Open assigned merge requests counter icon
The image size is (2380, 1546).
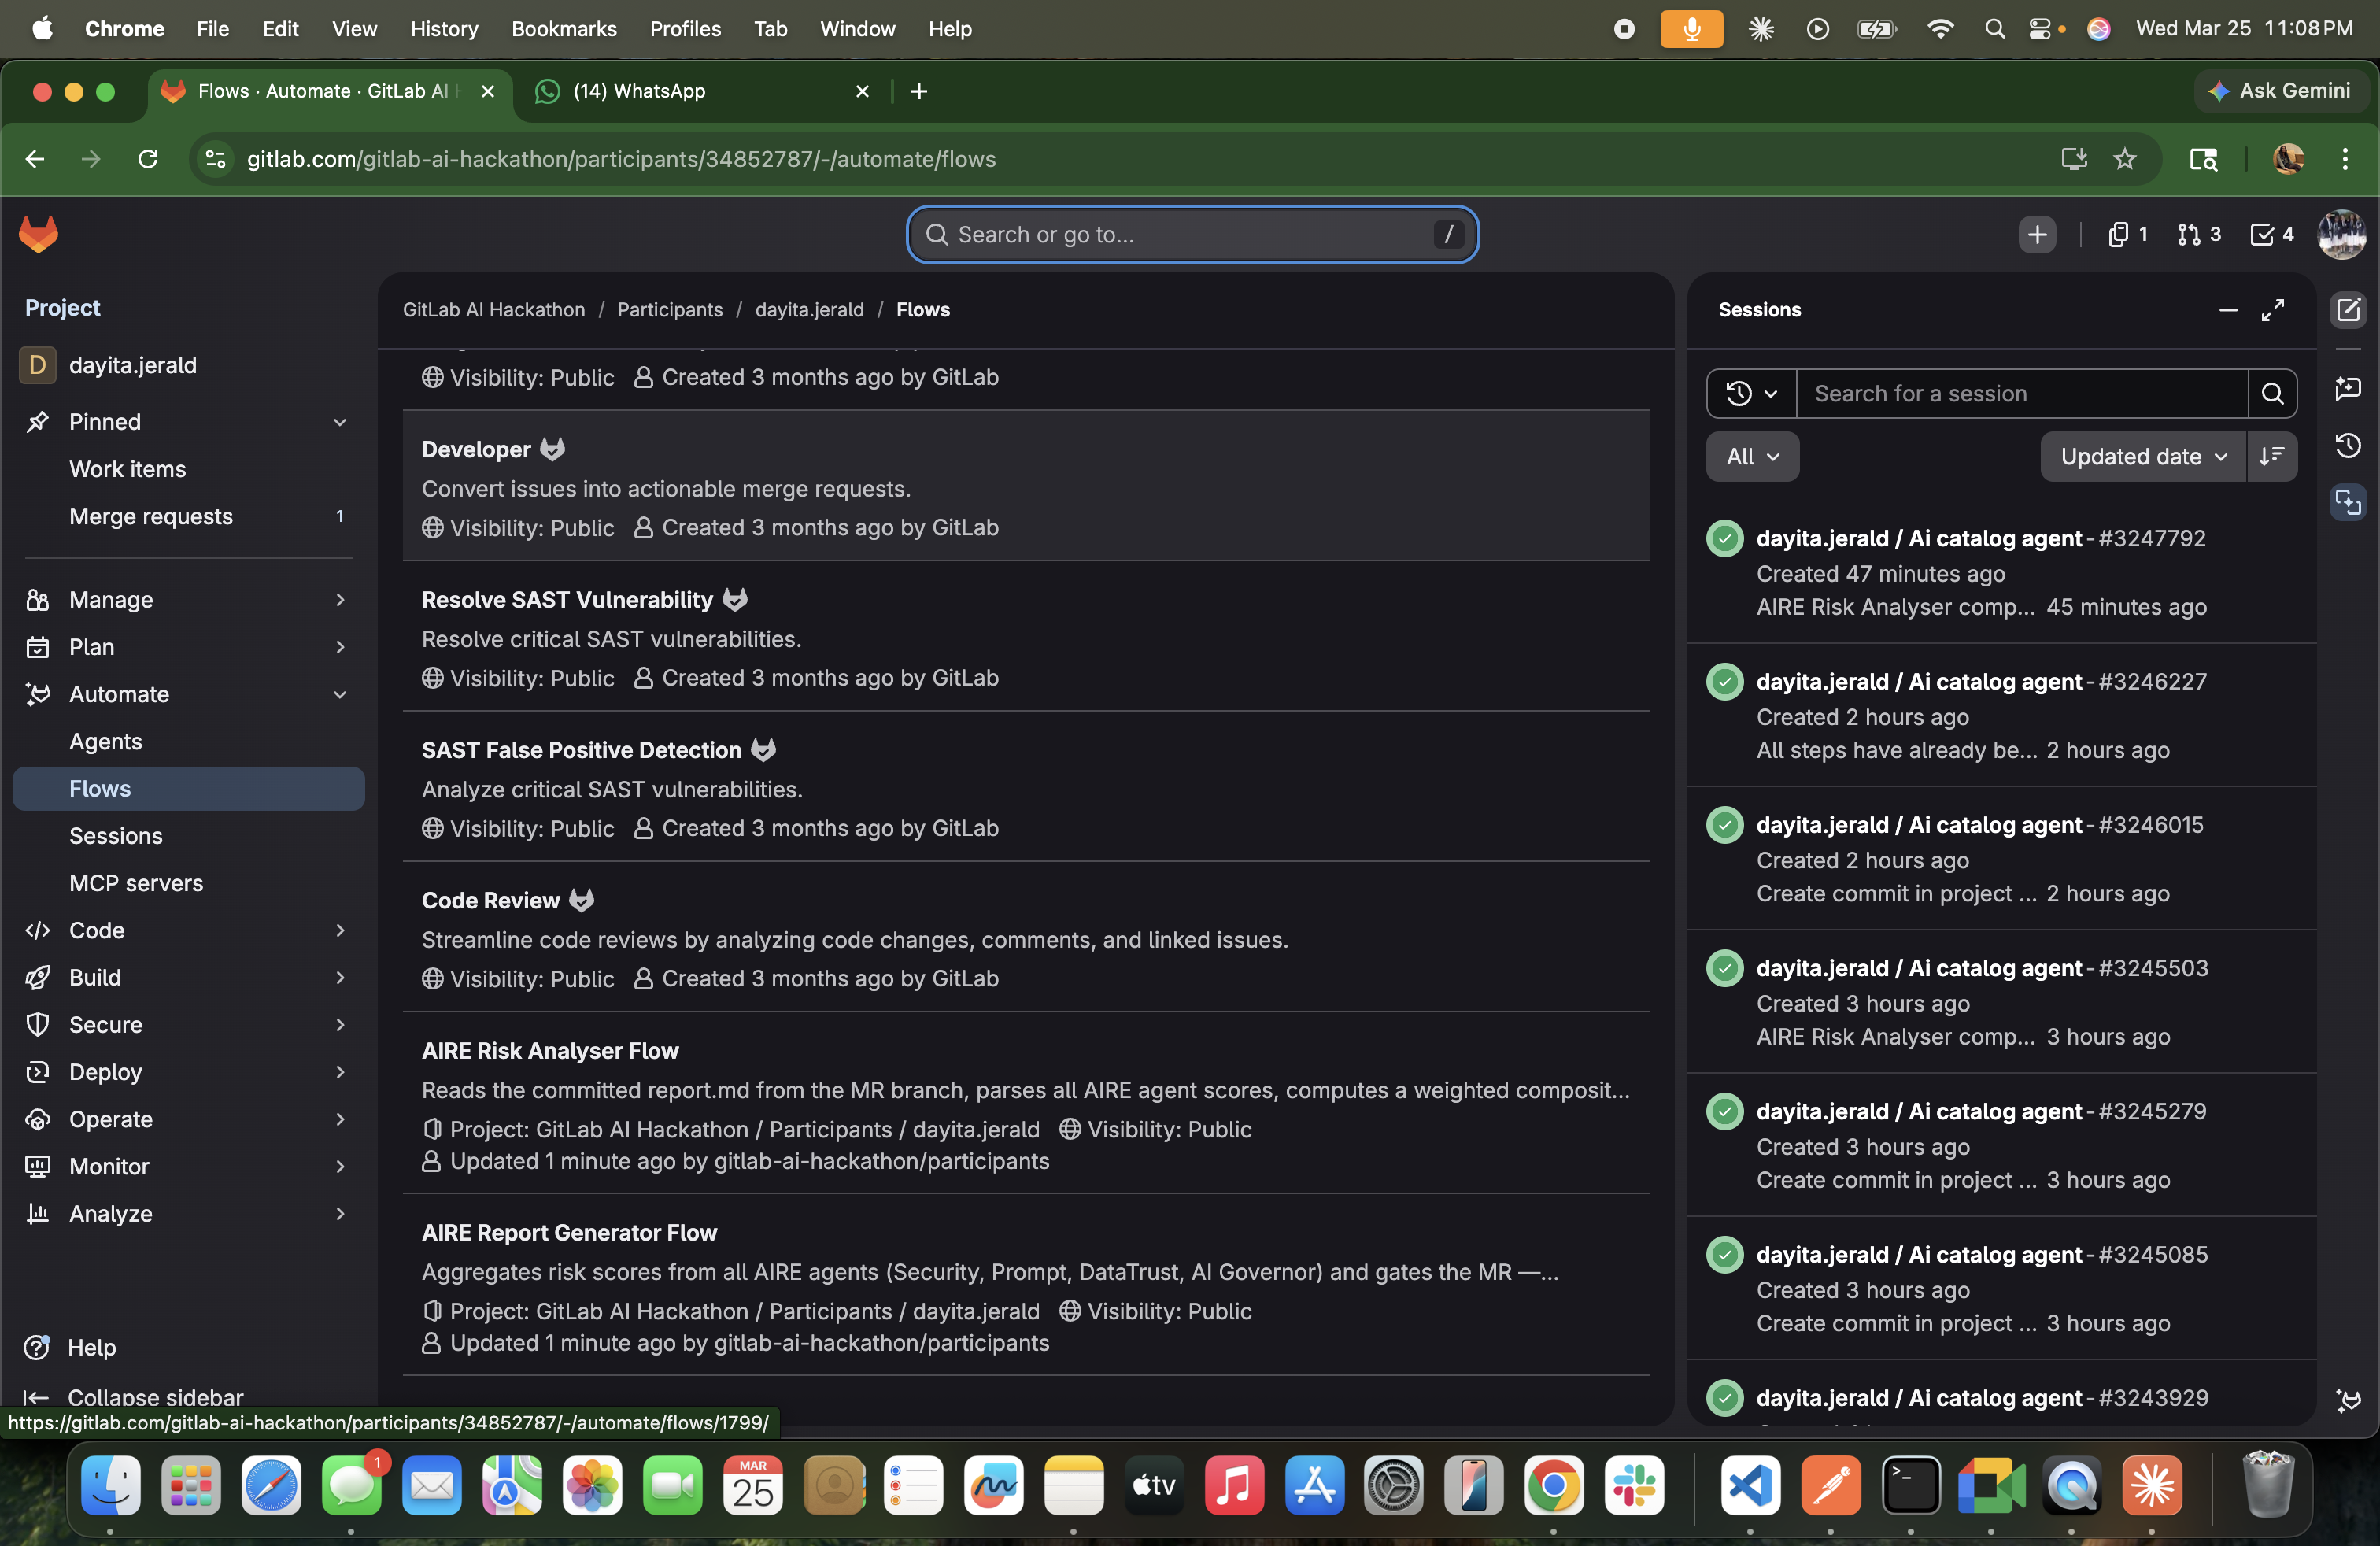point(2198,234)
